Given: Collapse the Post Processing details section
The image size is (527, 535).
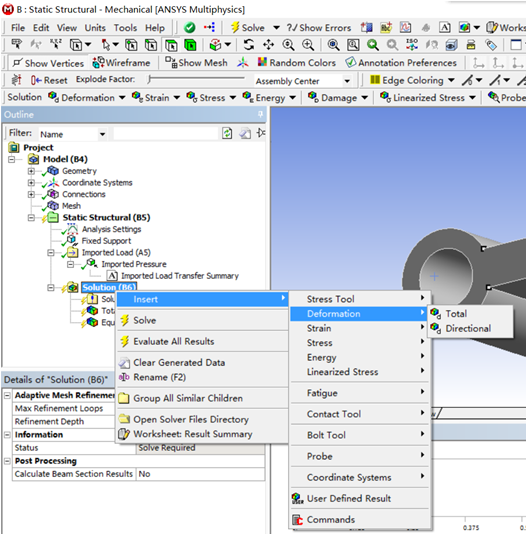Looking at the screenshot, I should (x=7, y=461).
